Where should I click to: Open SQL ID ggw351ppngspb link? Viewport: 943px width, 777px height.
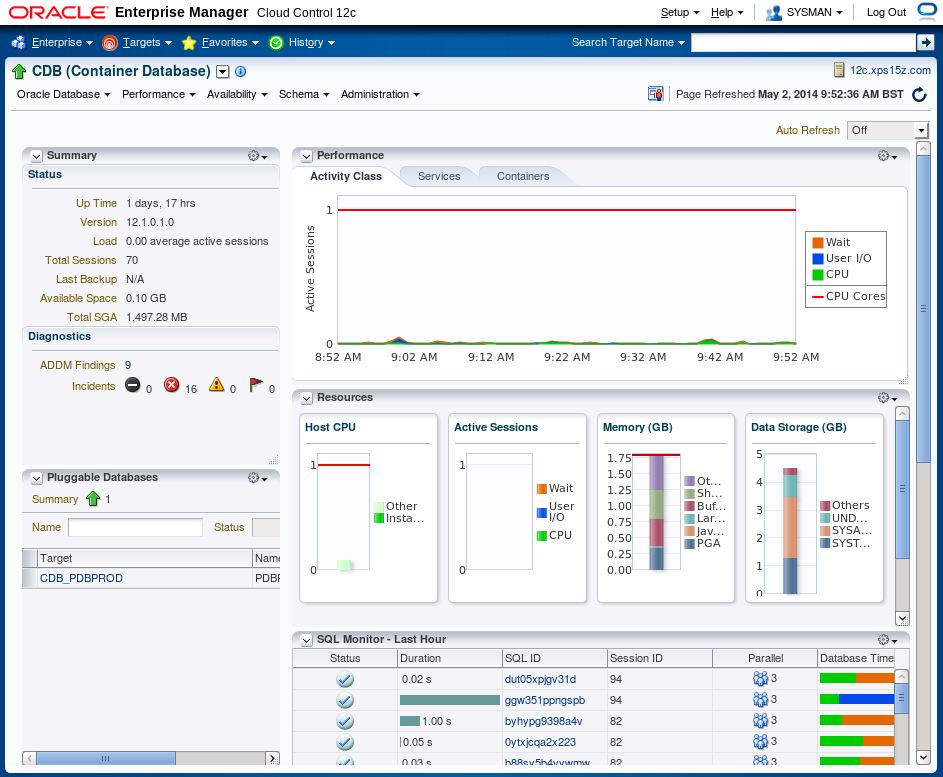[x=545, y=700]
